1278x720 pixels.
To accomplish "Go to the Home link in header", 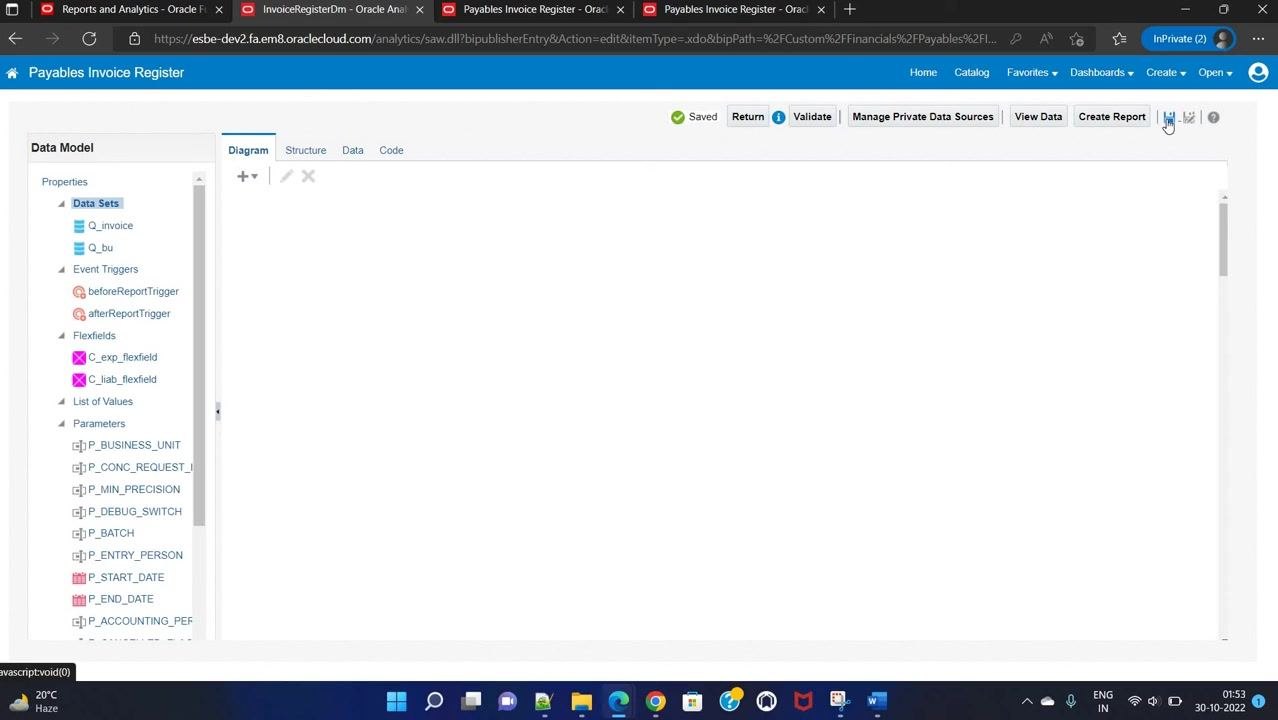I will [923, 73].
